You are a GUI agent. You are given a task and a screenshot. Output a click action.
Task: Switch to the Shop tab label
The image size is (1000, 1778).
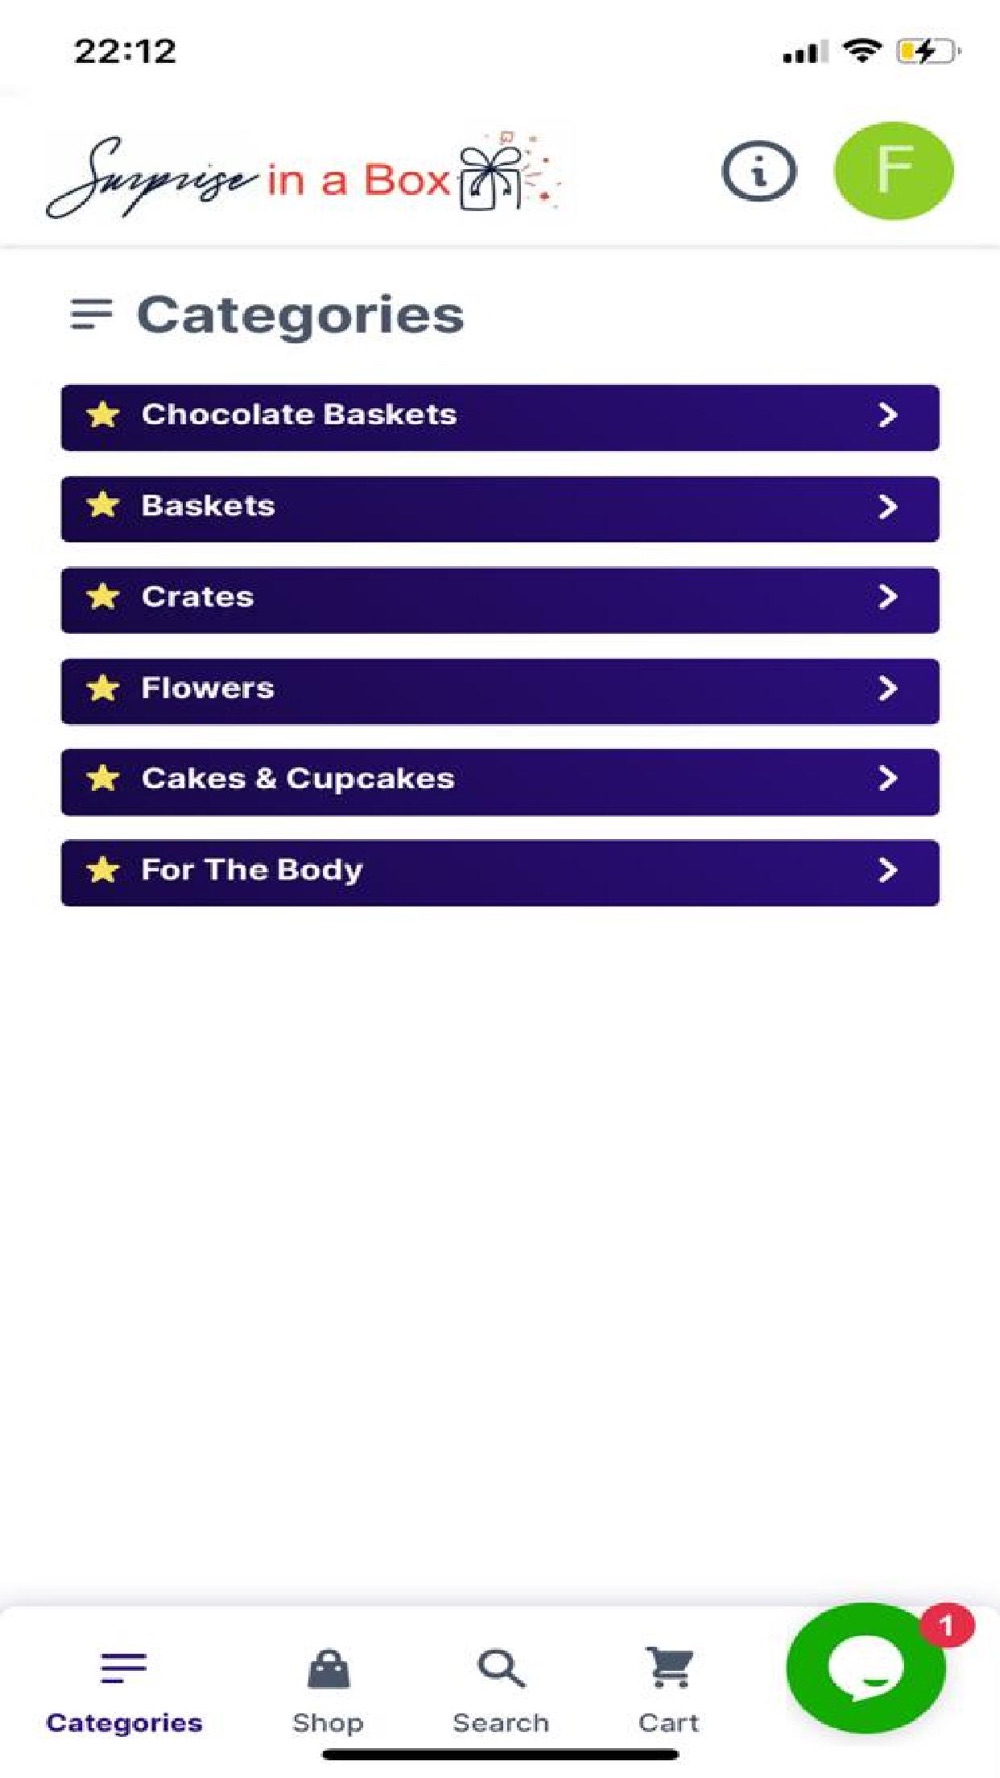coord(328,1723)
